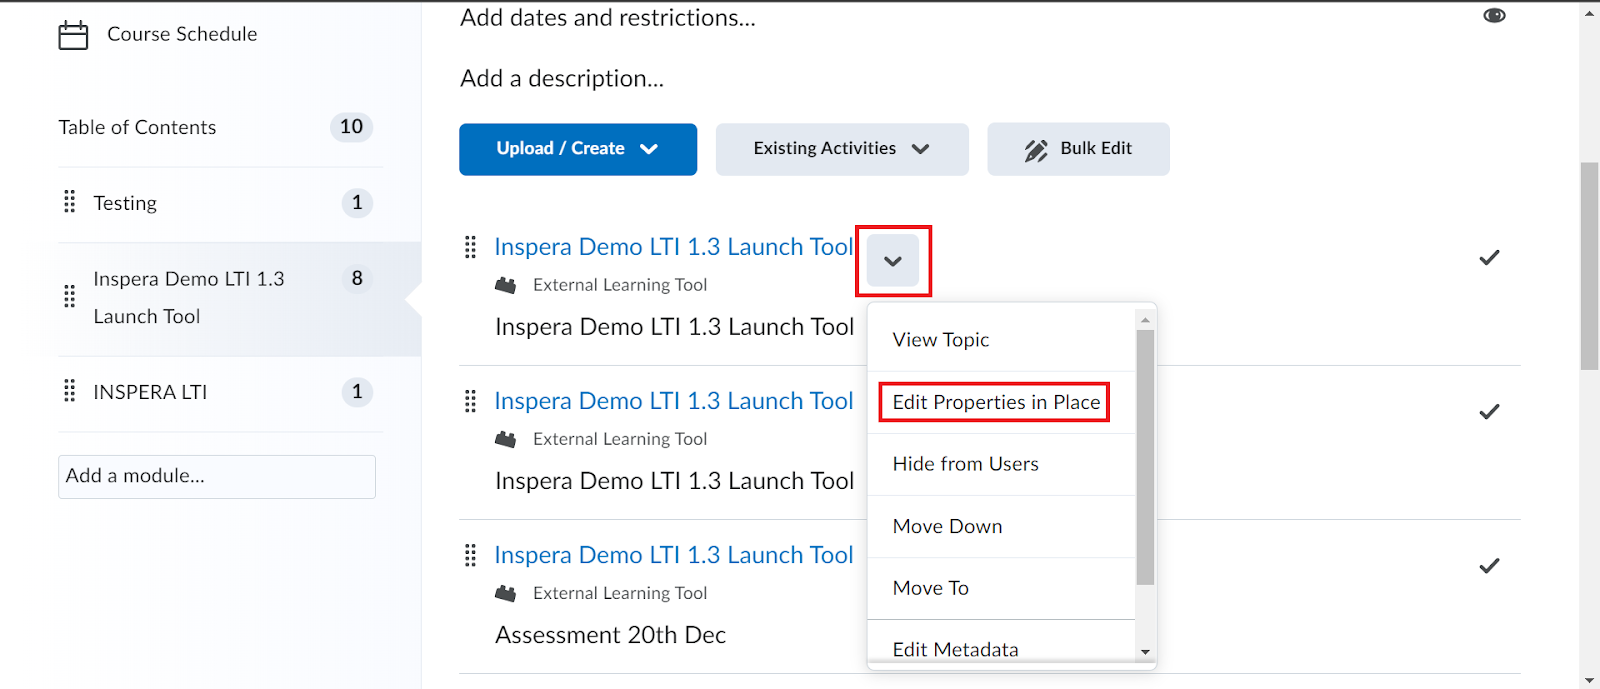This screenshot has height=689, width=1600.
Task: Click the Assessment 20th Dec completion checkmark
Action: (x=1489, y=566)
